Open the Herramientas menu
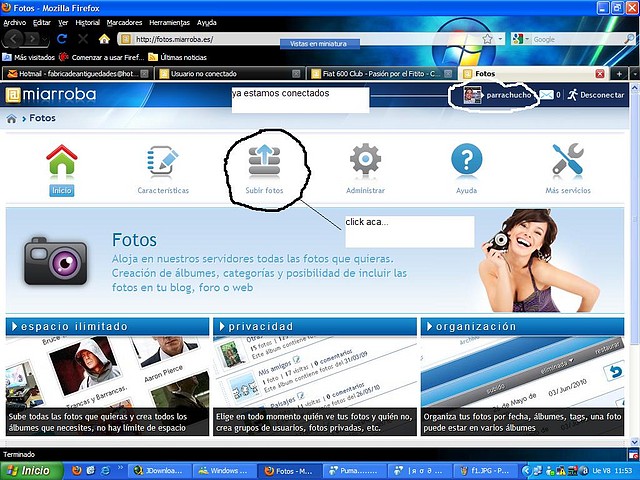640x480 pixels. pyautogui.click(x=169, y=23)
